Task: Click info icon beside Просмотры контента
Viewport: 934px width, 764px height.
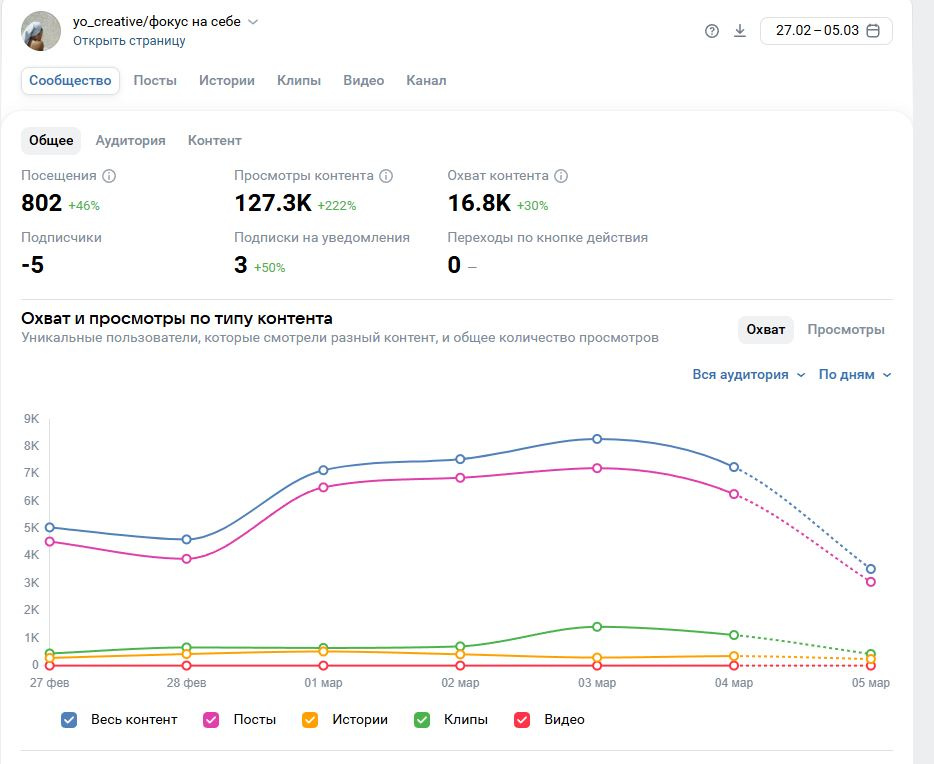Action: click(x=386, y=176)
